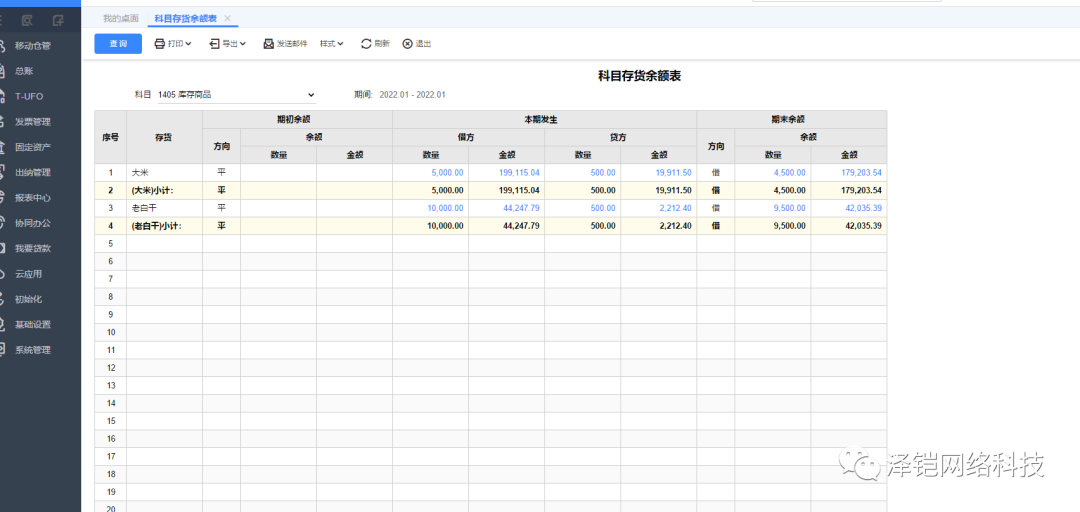The image size is (1080, 512).
Task: Open 总账 in the sidebar
Action: click(24, 71)
